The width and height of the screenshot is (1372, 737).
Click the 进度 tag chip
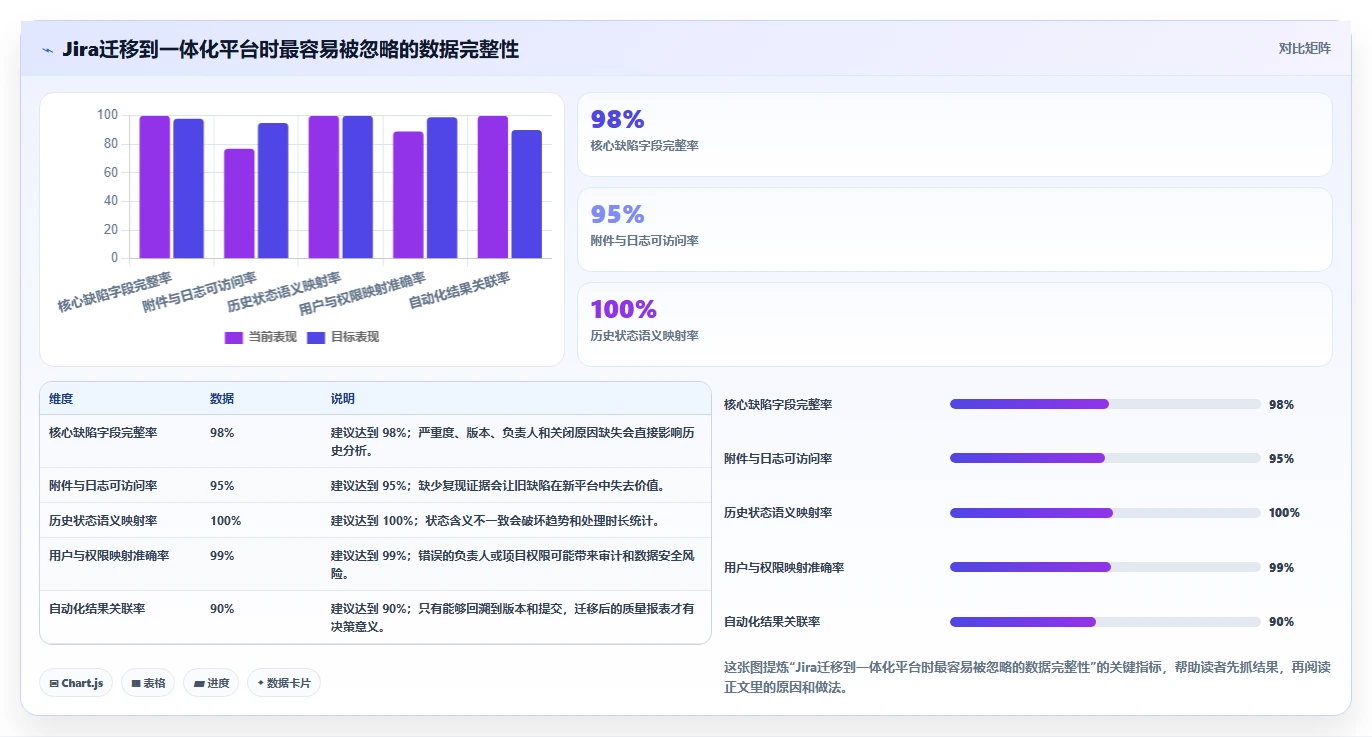click(211, 683)
